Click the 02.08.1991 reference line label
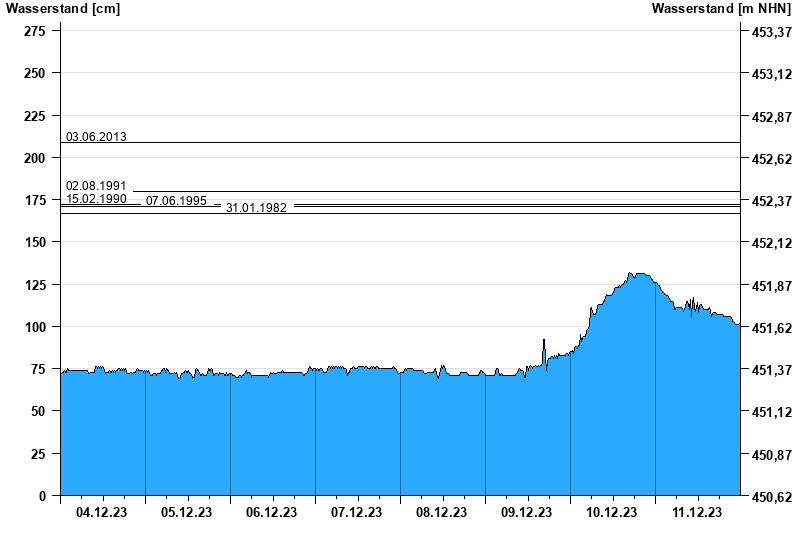The image size is (800, 550). (x=96, y=185)
